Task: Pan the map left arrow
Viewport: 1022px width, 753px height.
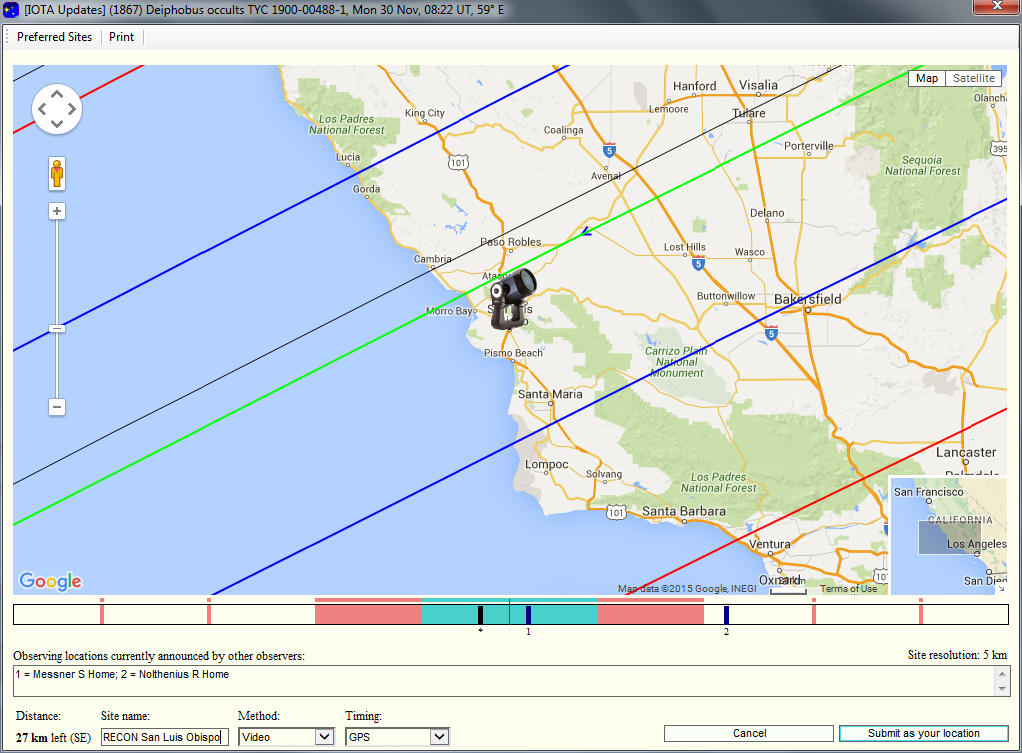Action: coord(42,109)
